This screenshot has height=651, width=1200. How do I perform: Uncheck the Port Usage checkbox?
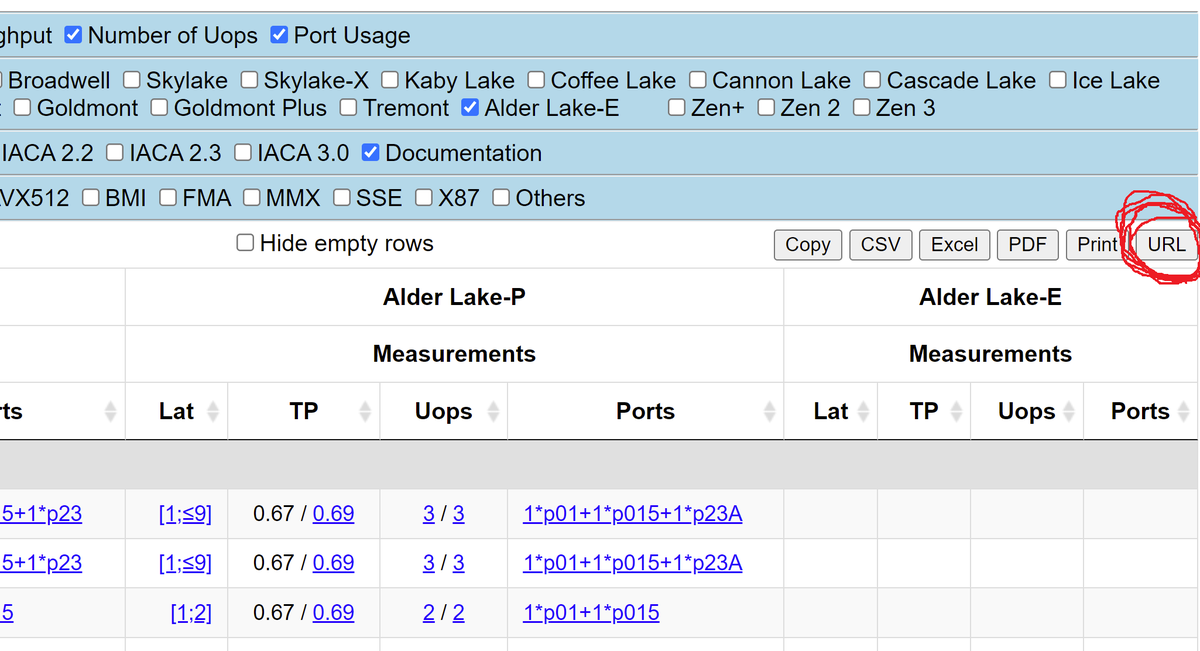280,35
